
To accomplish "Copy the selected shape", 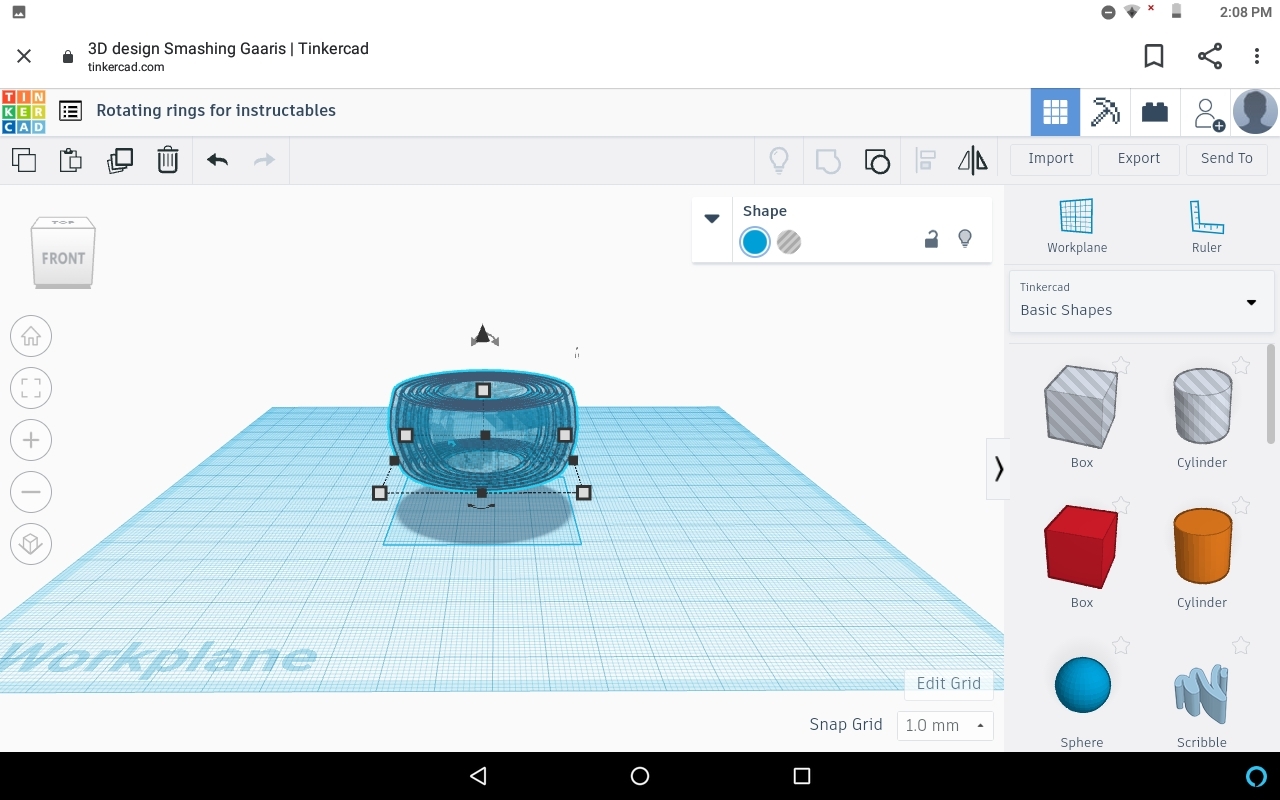I will [x=23, y=160].
